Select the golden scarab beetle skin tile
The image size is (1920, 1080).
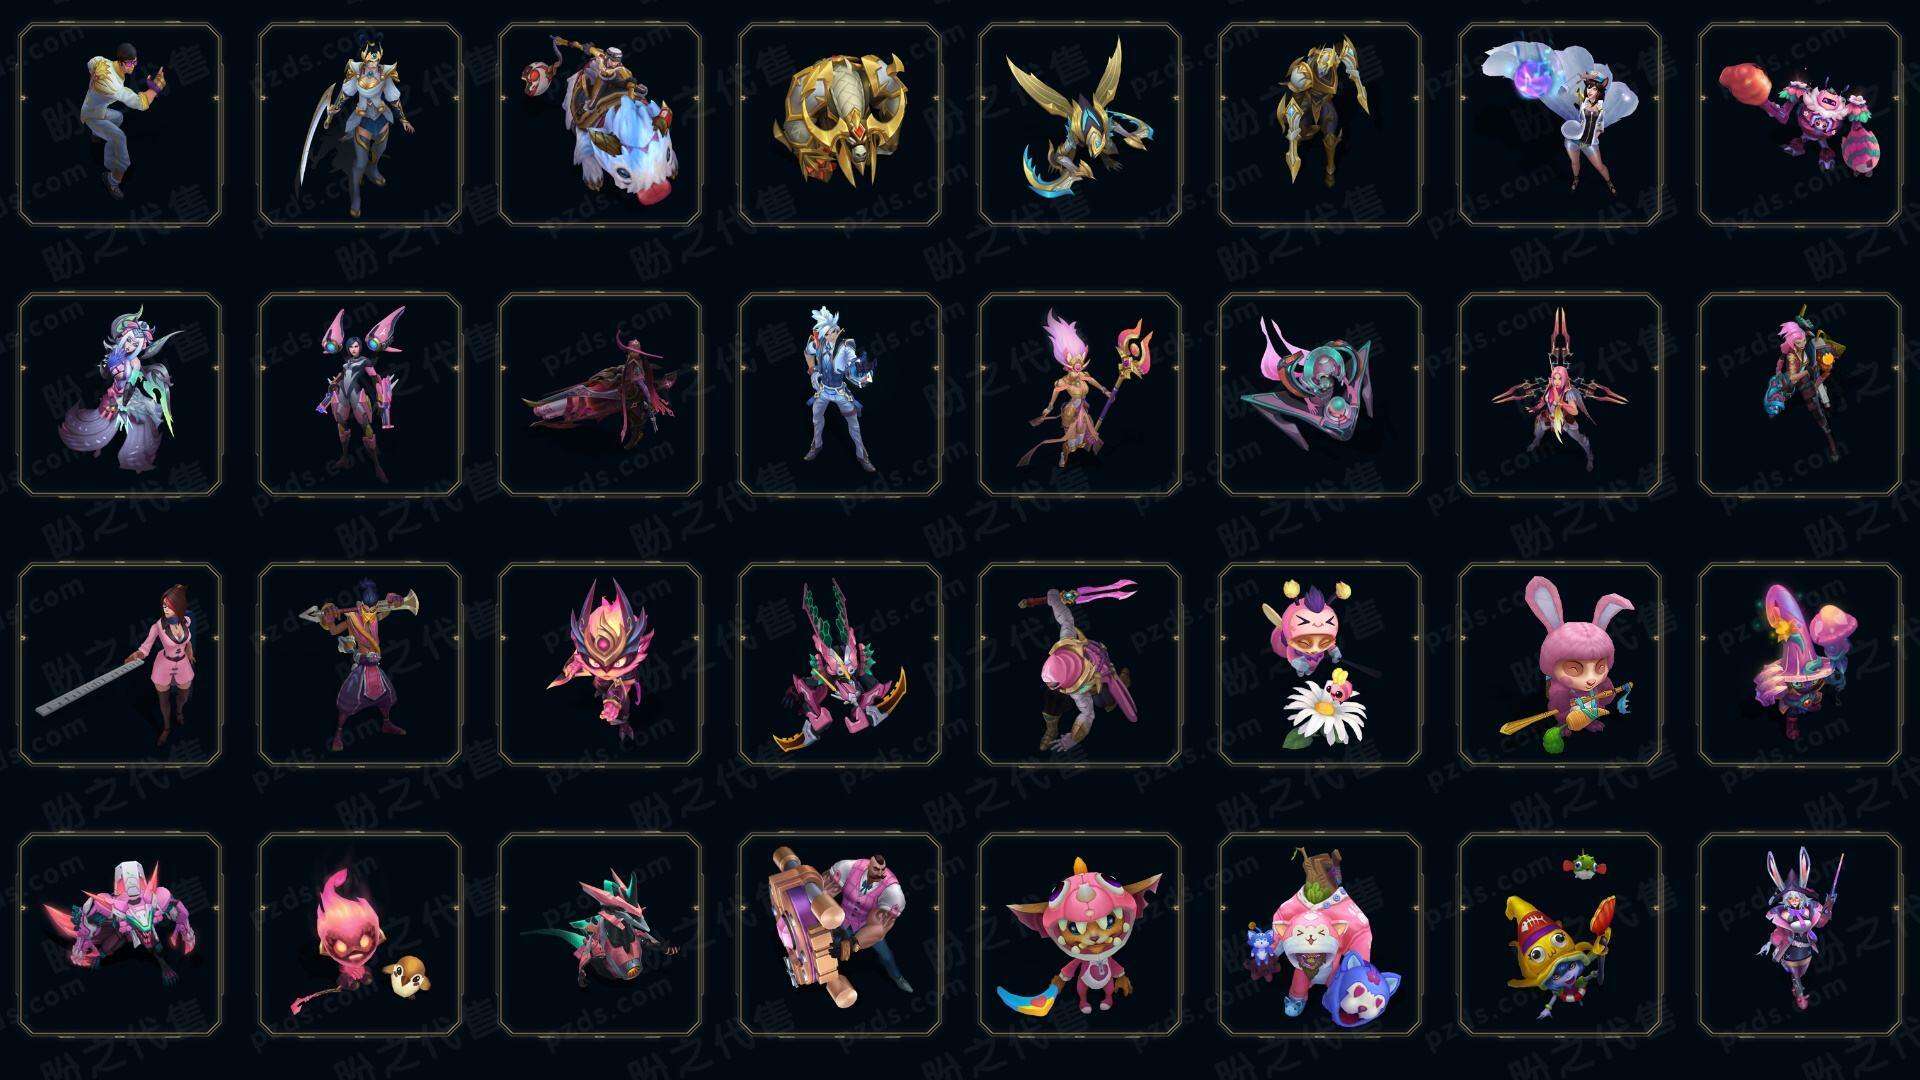(x=840, y=125)
